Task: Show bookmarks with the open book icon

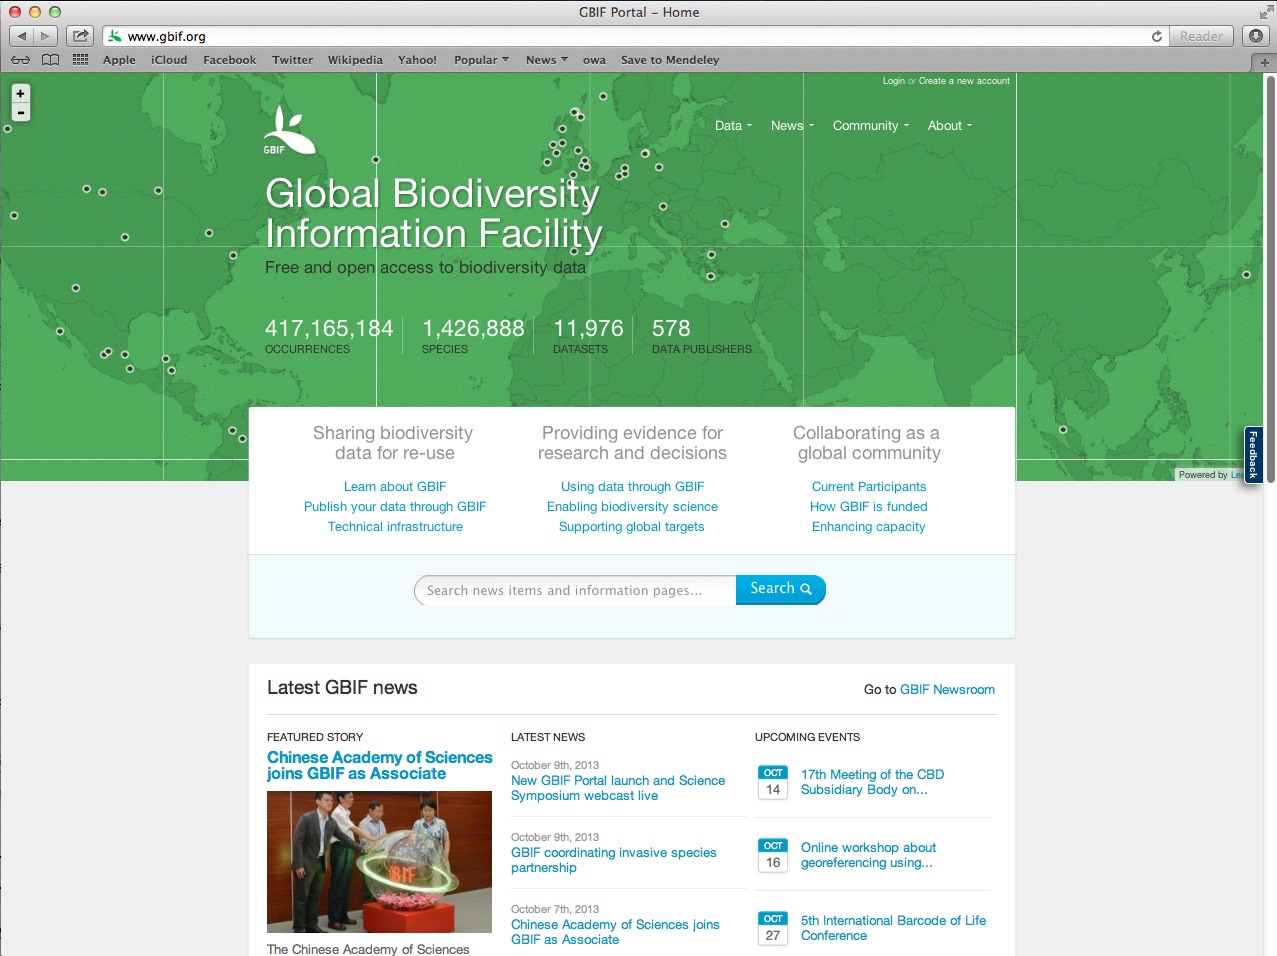Action: point(50,60)
